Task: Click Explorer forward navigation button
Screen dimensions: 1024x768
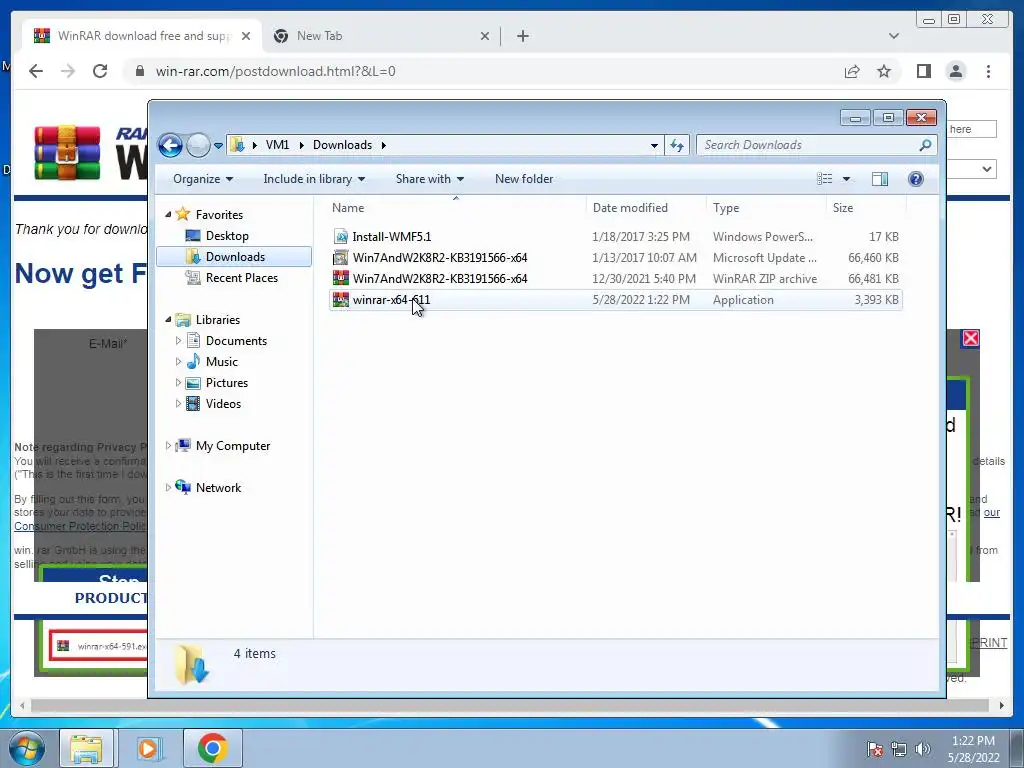Action: click(x=198, y=145)
